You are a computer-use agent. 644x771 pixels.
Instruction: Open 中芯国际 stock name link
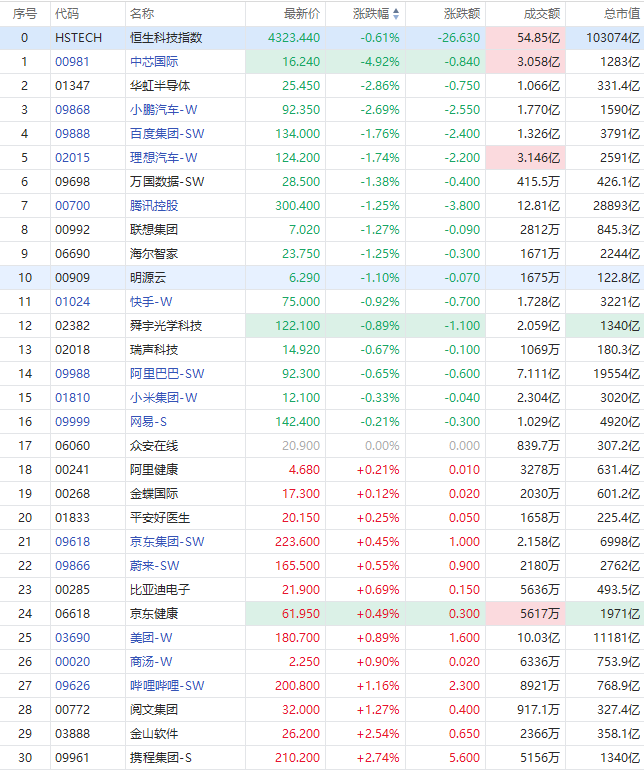(x=154, y=62)
